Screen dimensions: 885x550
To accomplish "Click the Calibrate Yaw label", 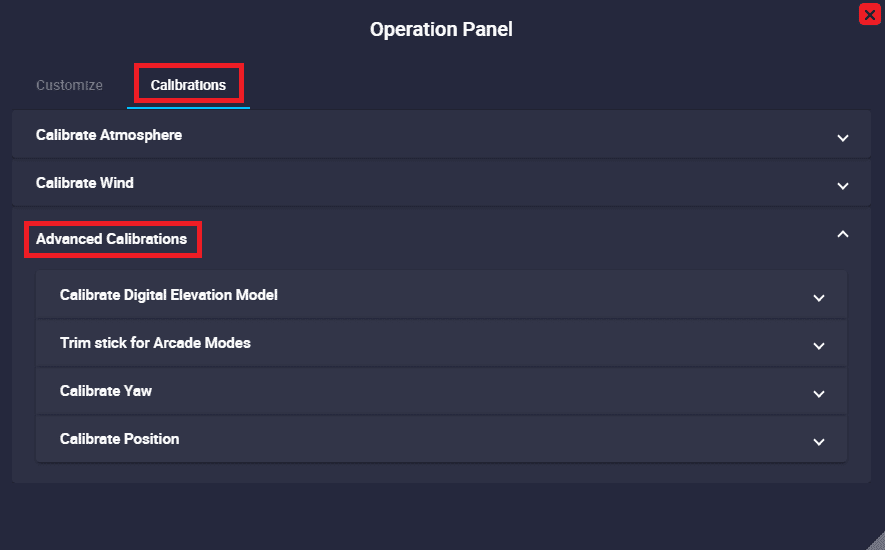I will pos(106,391).
